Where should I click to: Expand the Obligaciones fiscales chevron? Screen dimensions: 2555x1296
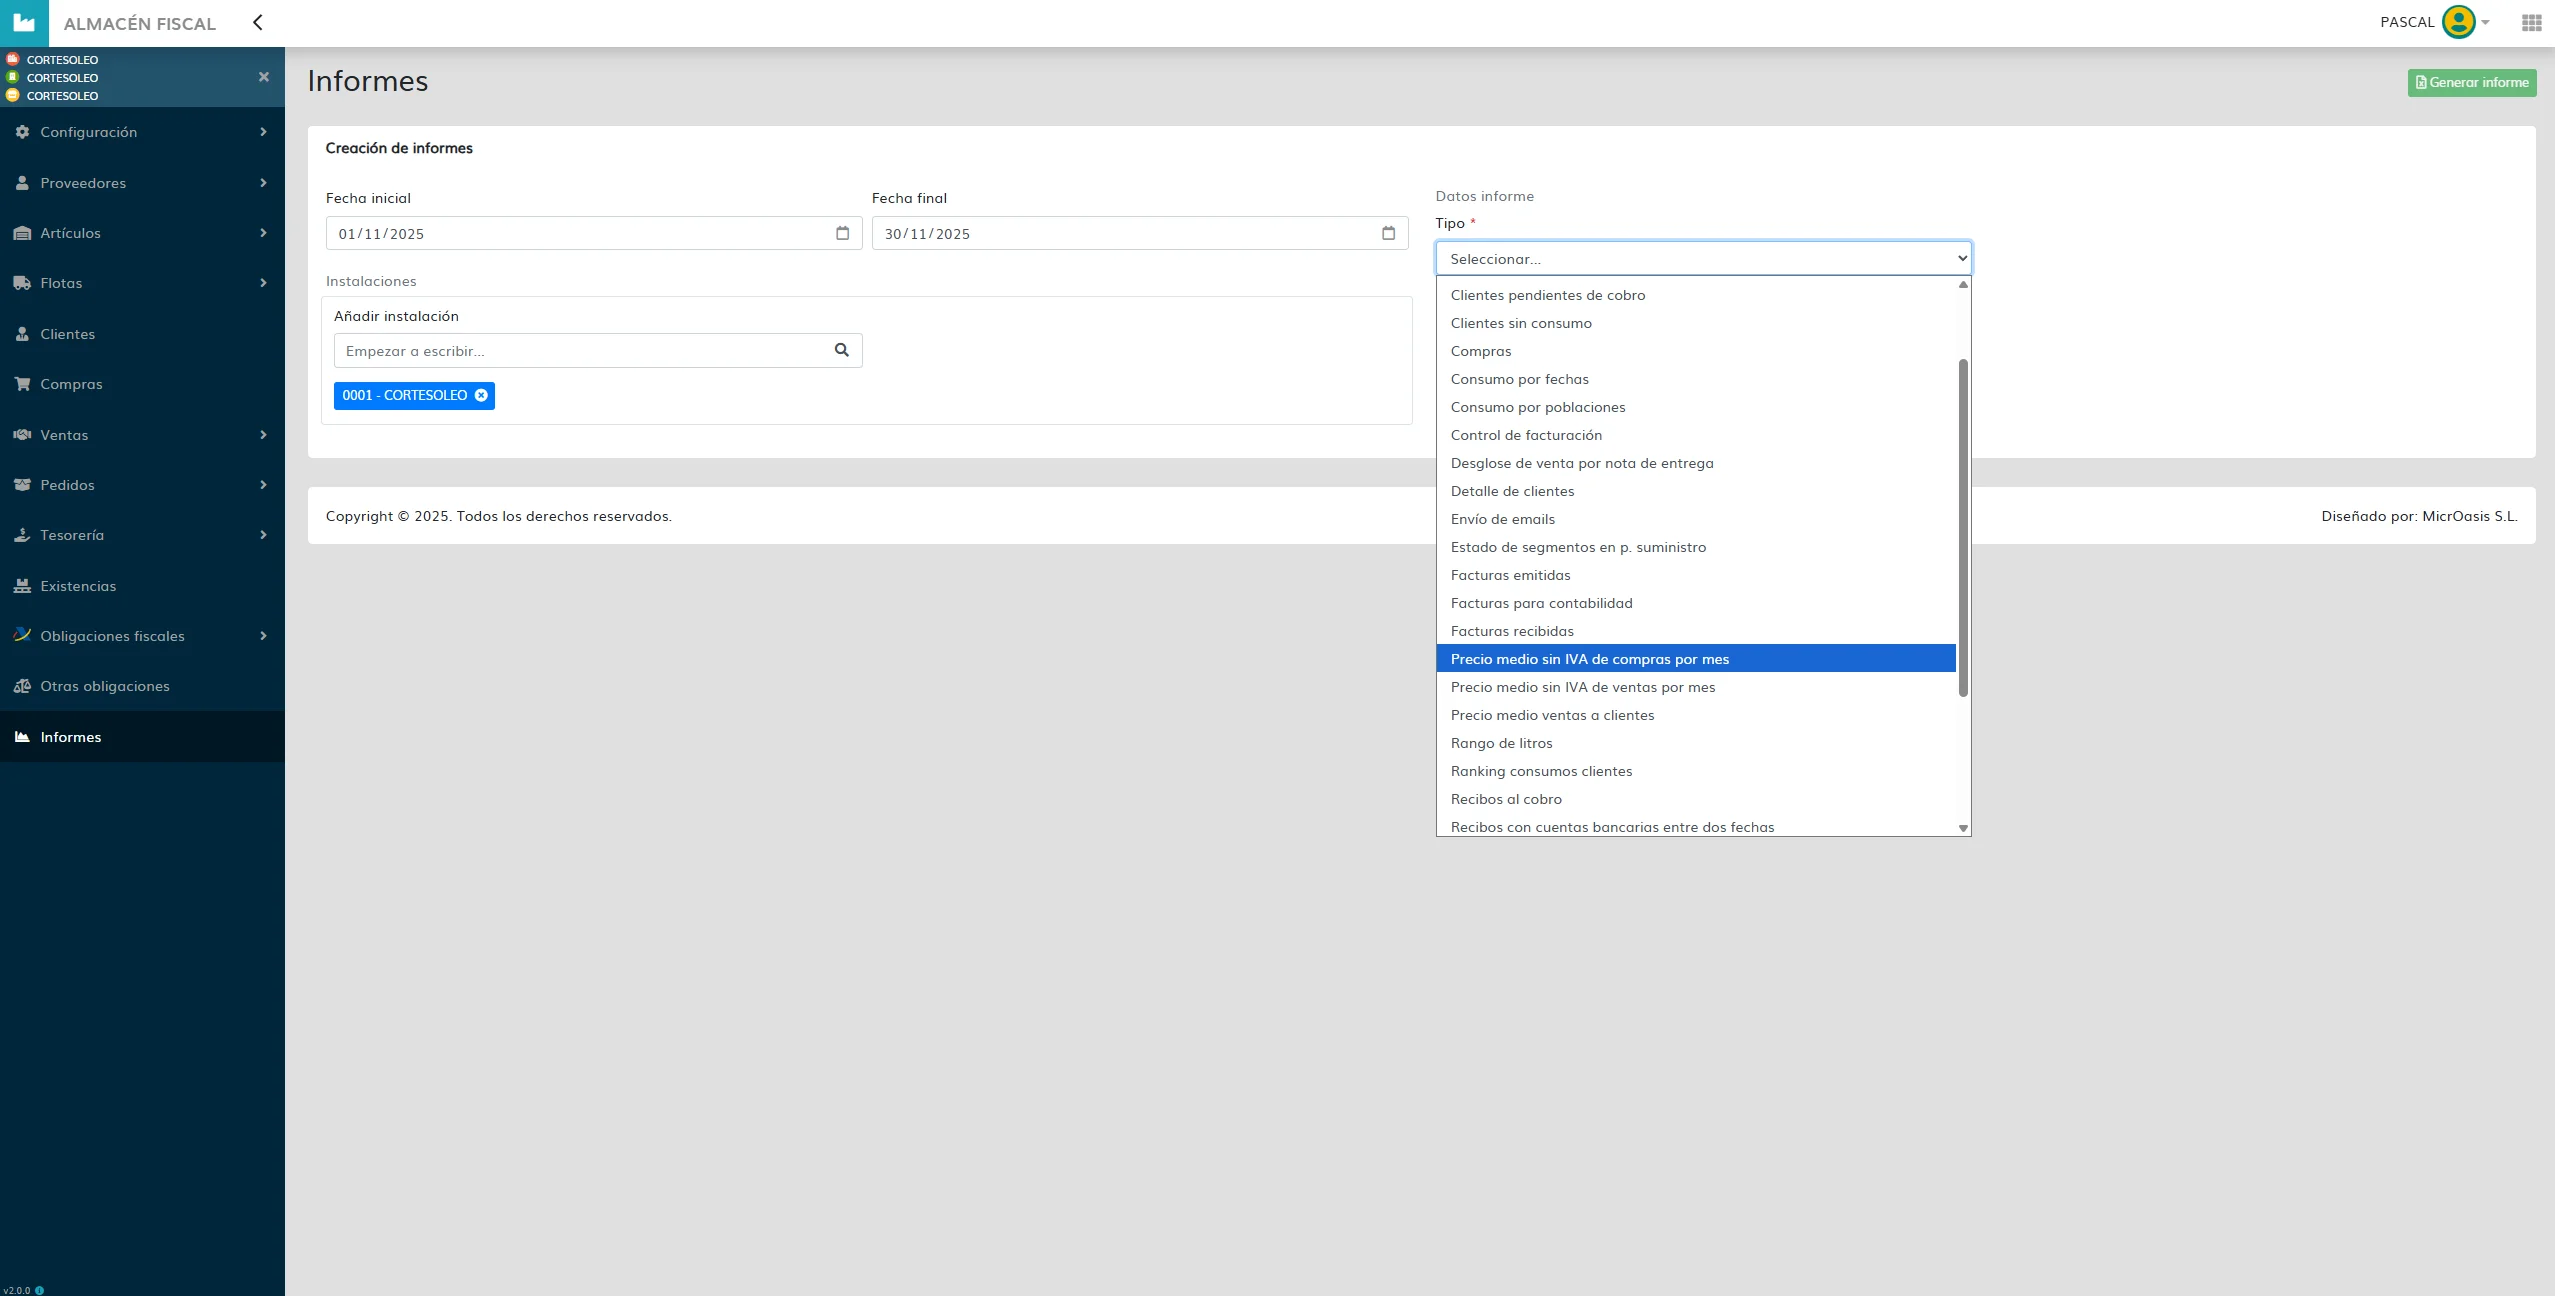coord(263,636)
